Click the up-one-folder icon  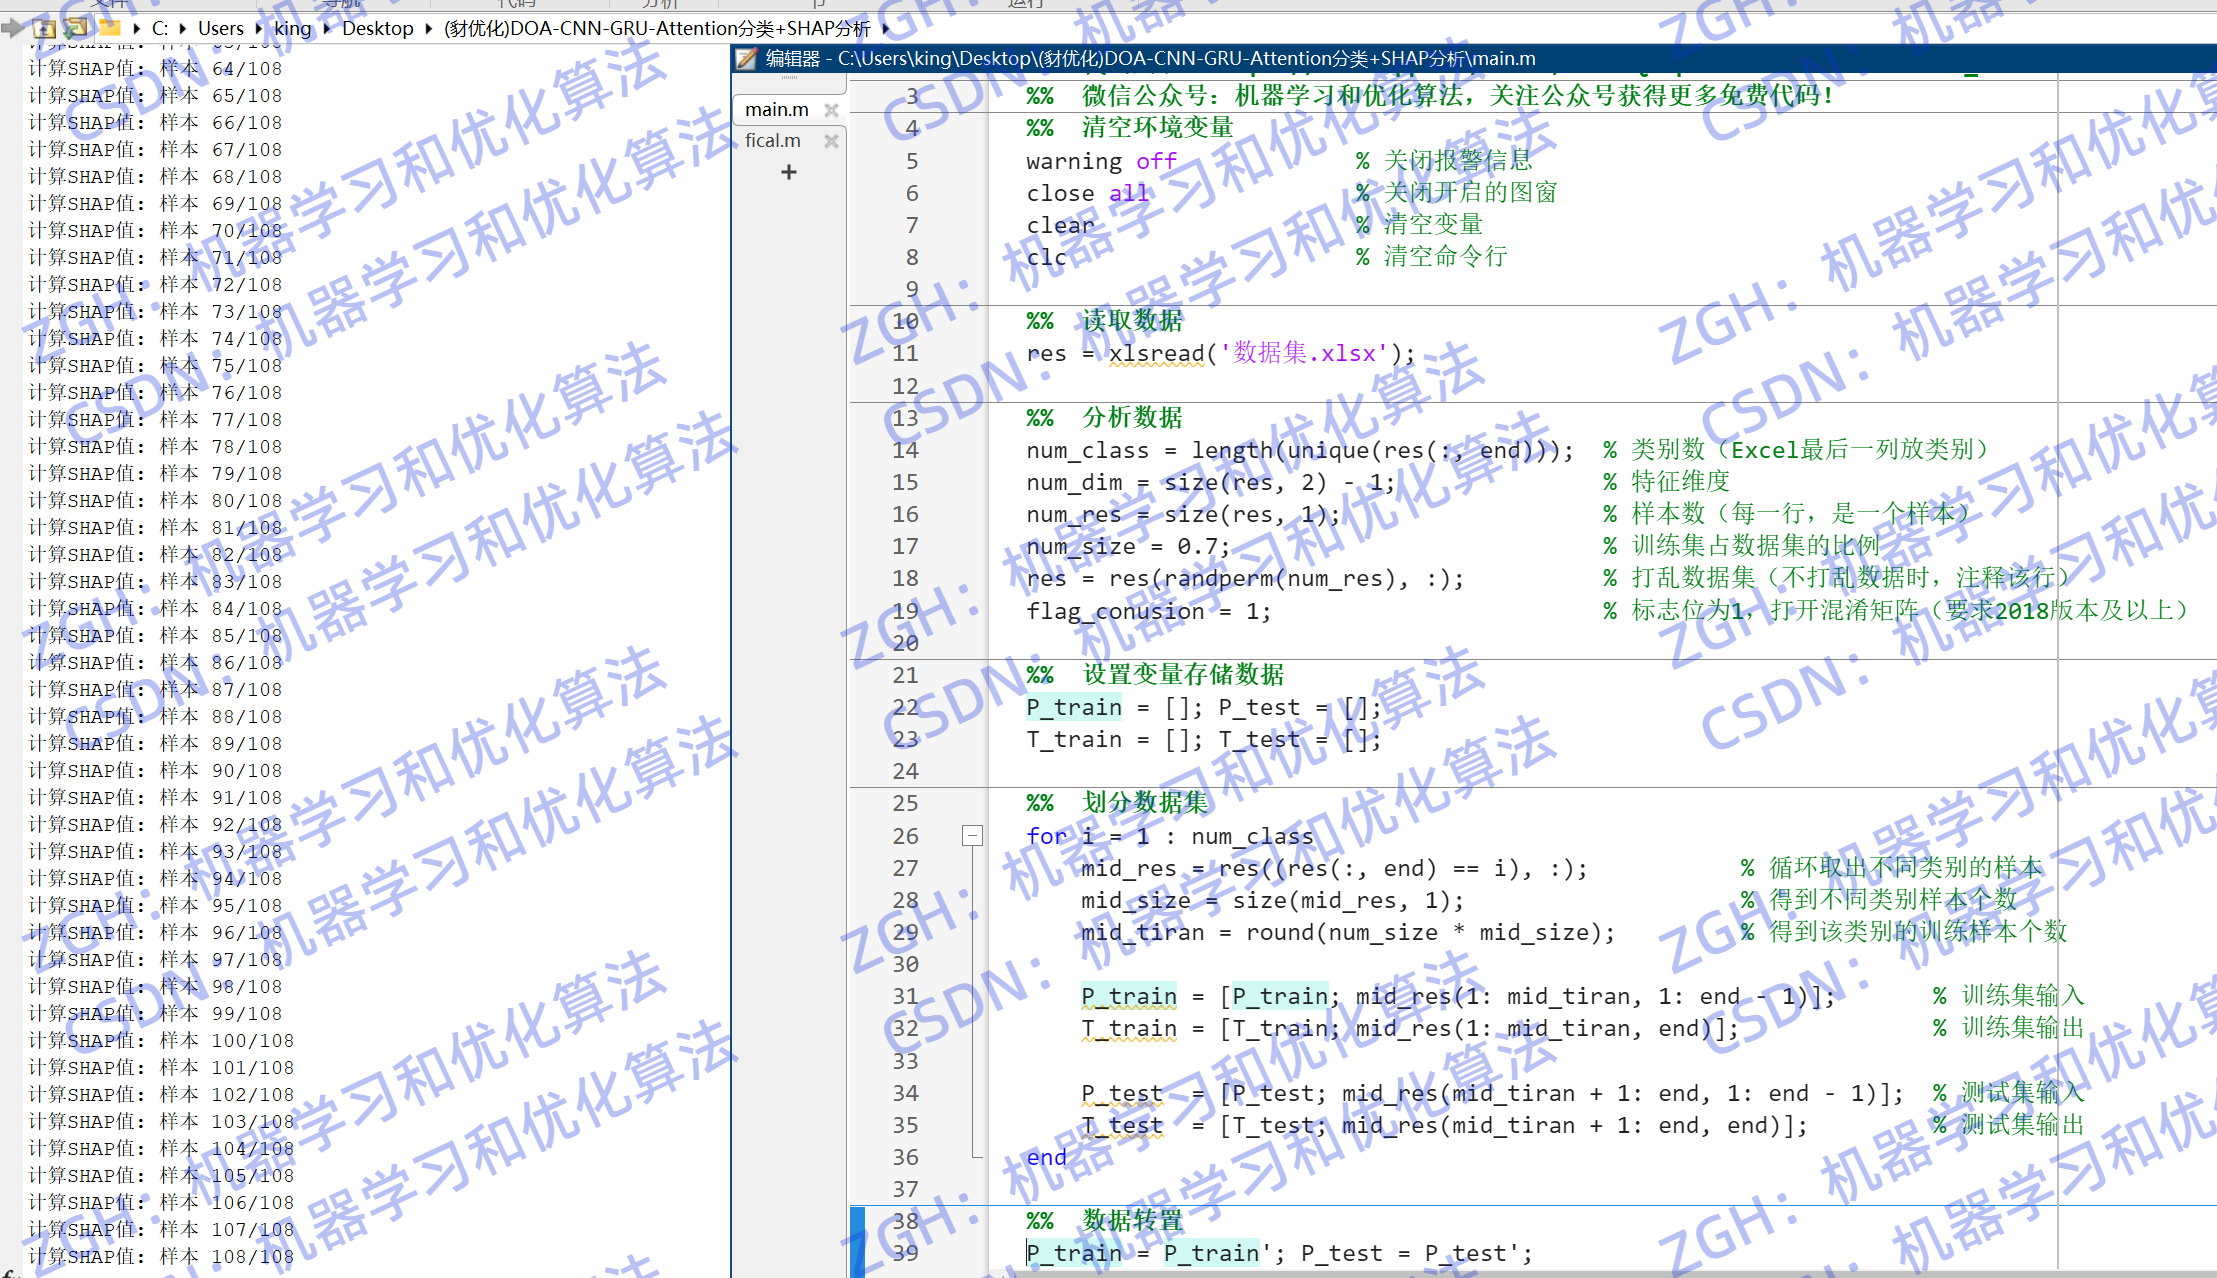[44, 28]
